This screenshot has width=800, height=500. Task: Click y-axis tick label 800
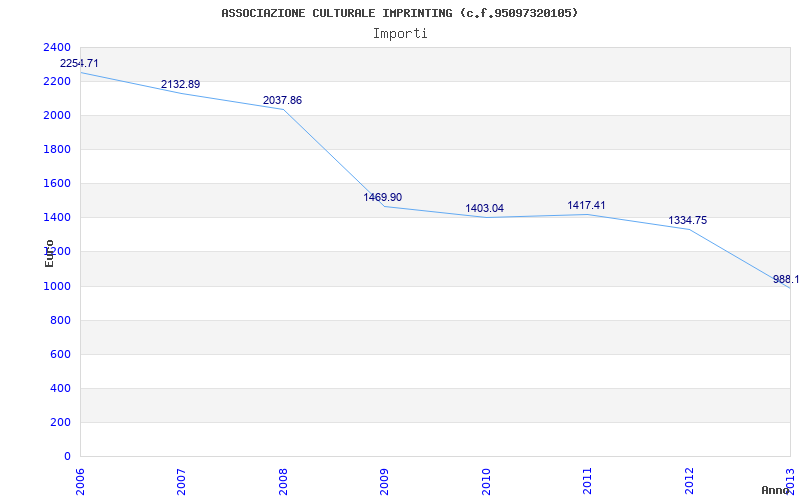[x=60, y=321]
